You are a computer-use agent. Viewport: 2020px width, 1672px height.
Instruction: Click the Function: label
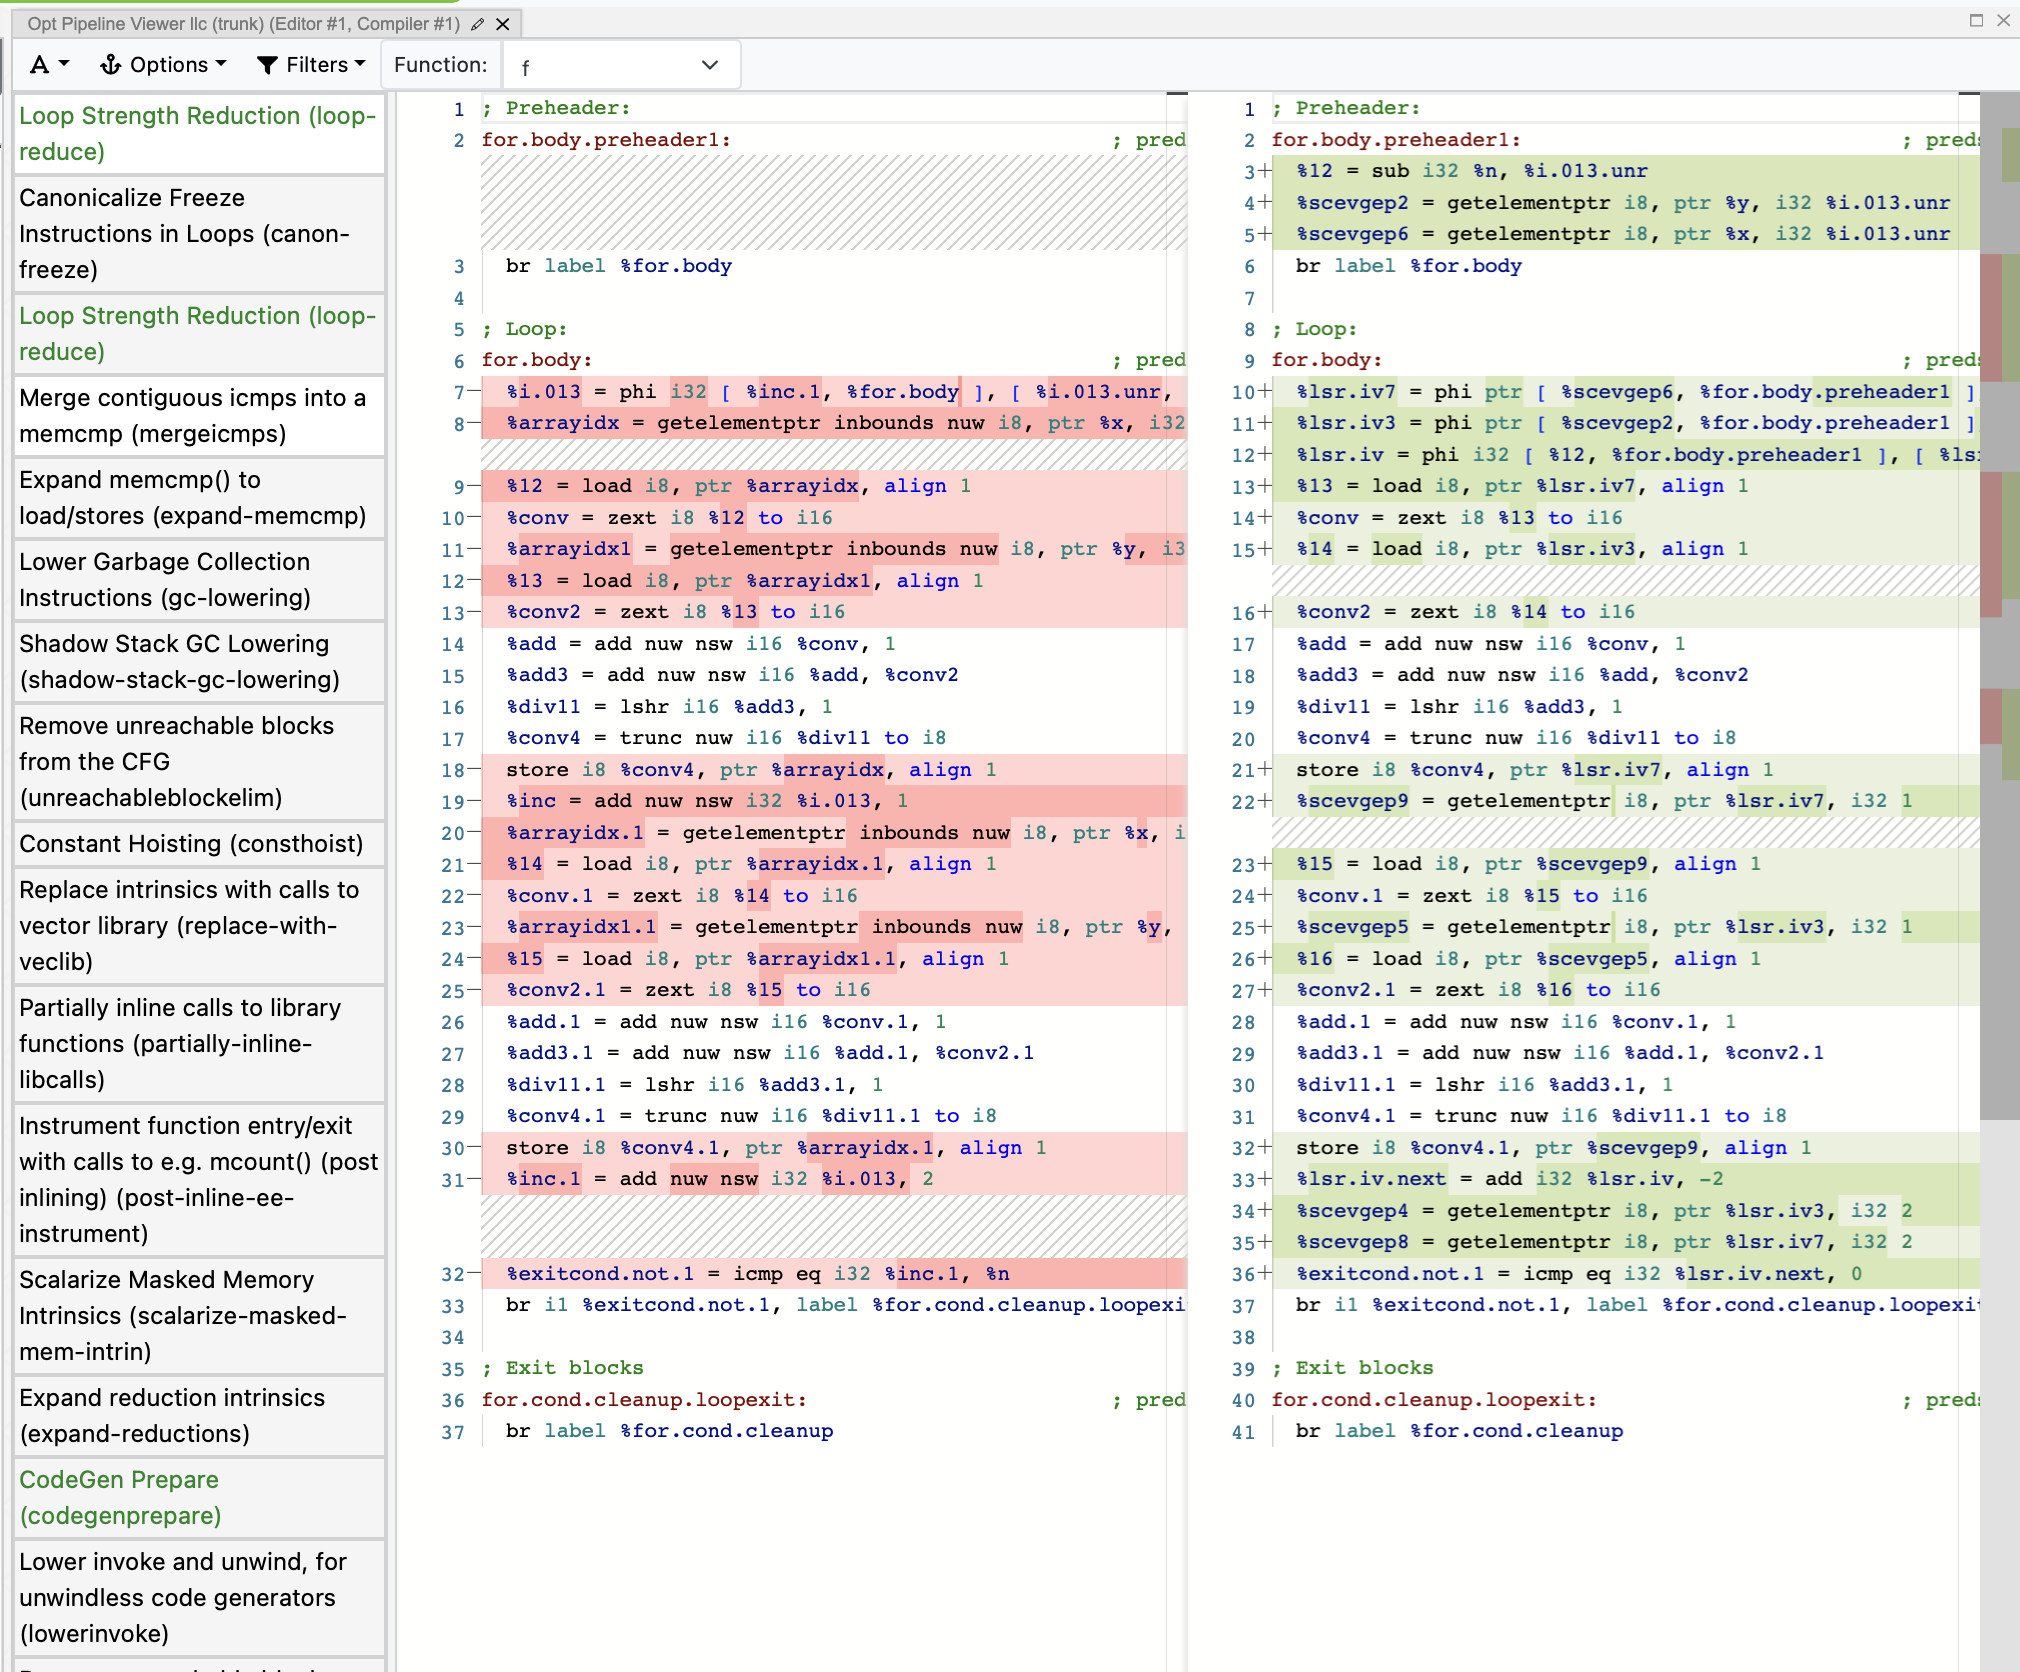pyautogui.click(x=441, y=65)
